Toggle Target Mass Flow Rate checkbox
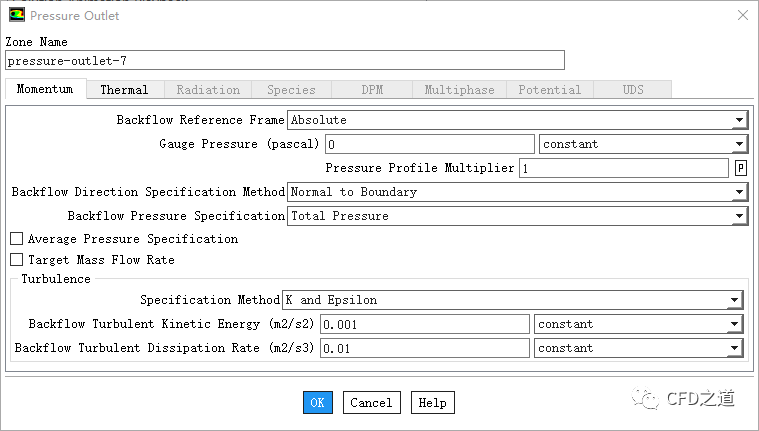759x431 pixels. [x=16, y=260]
